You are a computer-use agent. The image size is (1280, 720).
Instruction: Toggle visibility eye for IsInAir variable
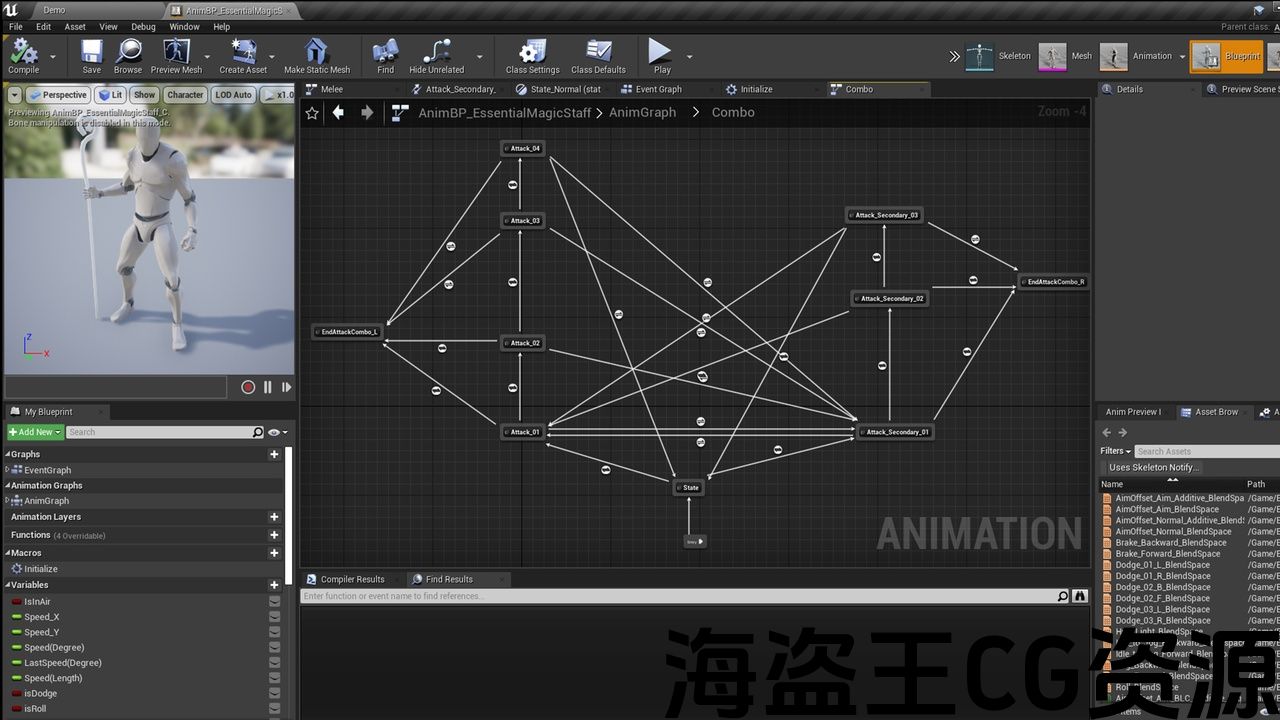[275, 602]
